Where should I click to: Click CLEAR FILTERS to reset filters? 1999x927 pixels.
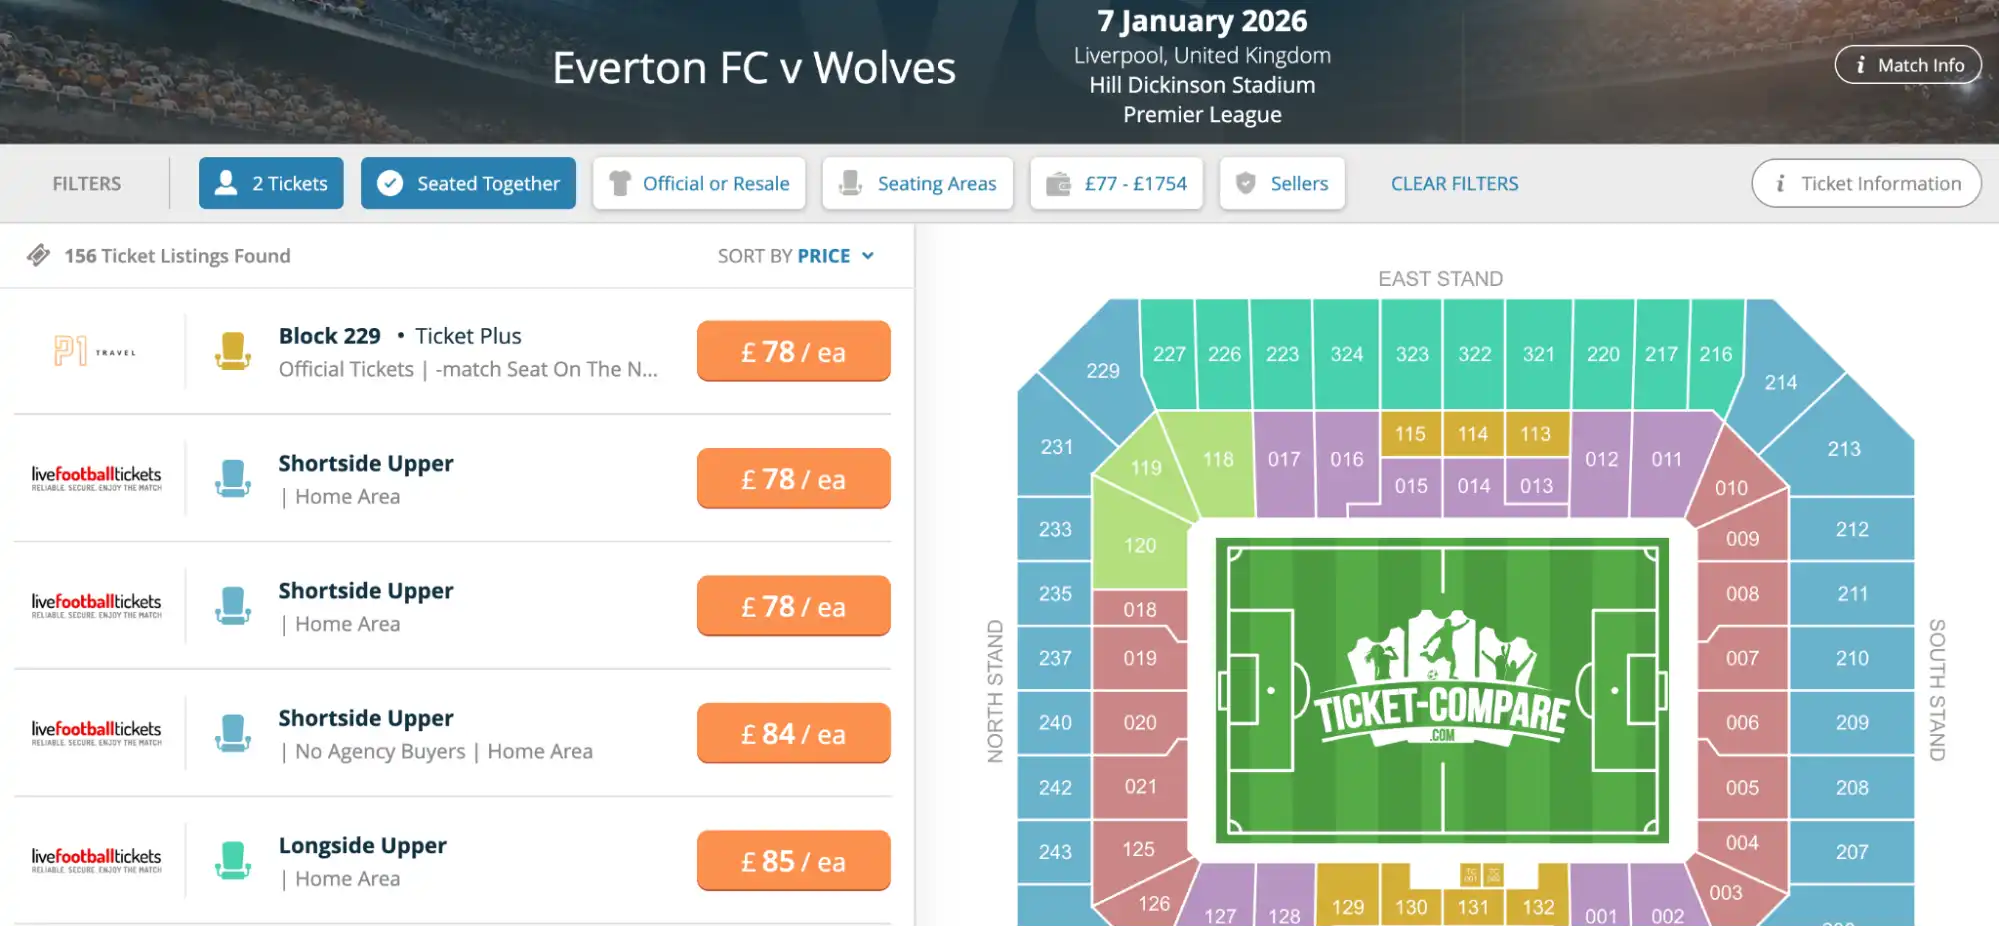[1454, 183]
